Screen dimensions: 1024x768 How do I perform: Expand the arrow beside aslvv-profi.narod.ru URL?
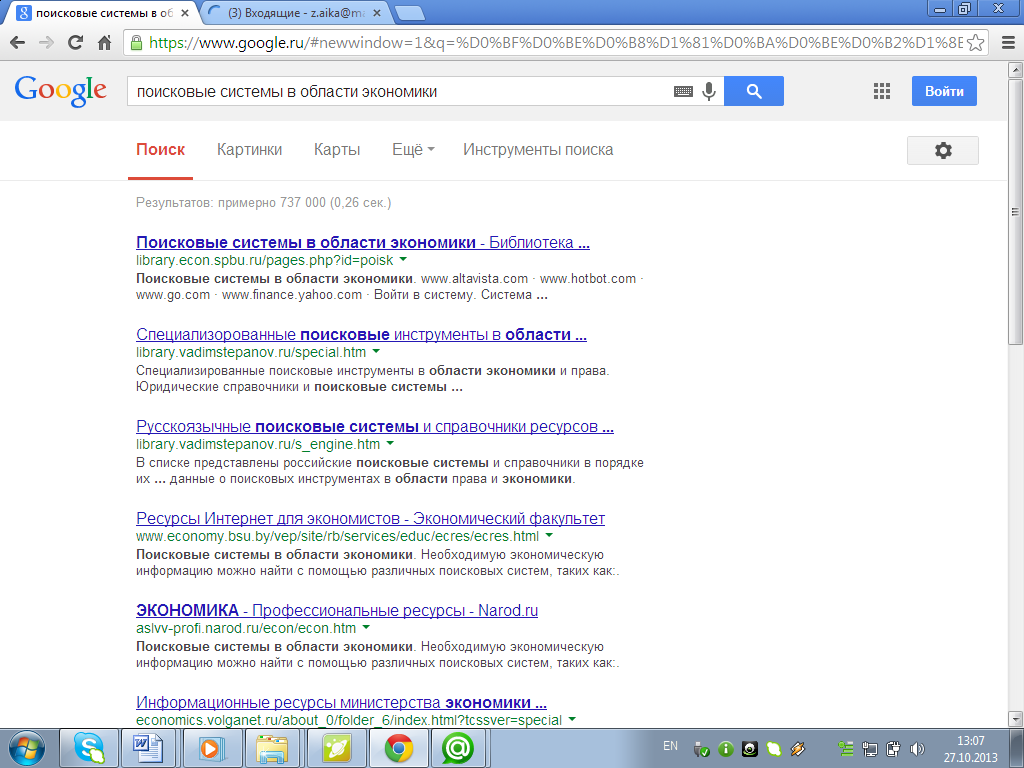pyautogui.click(x=366, y=628)
